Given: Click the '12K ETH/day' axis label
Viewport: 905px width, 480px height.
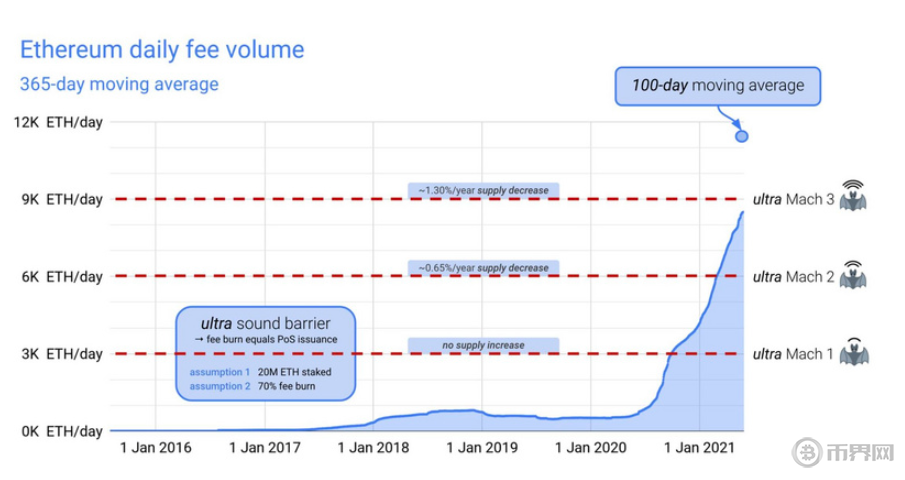Looking at the screenshot, I should point(58,122).
